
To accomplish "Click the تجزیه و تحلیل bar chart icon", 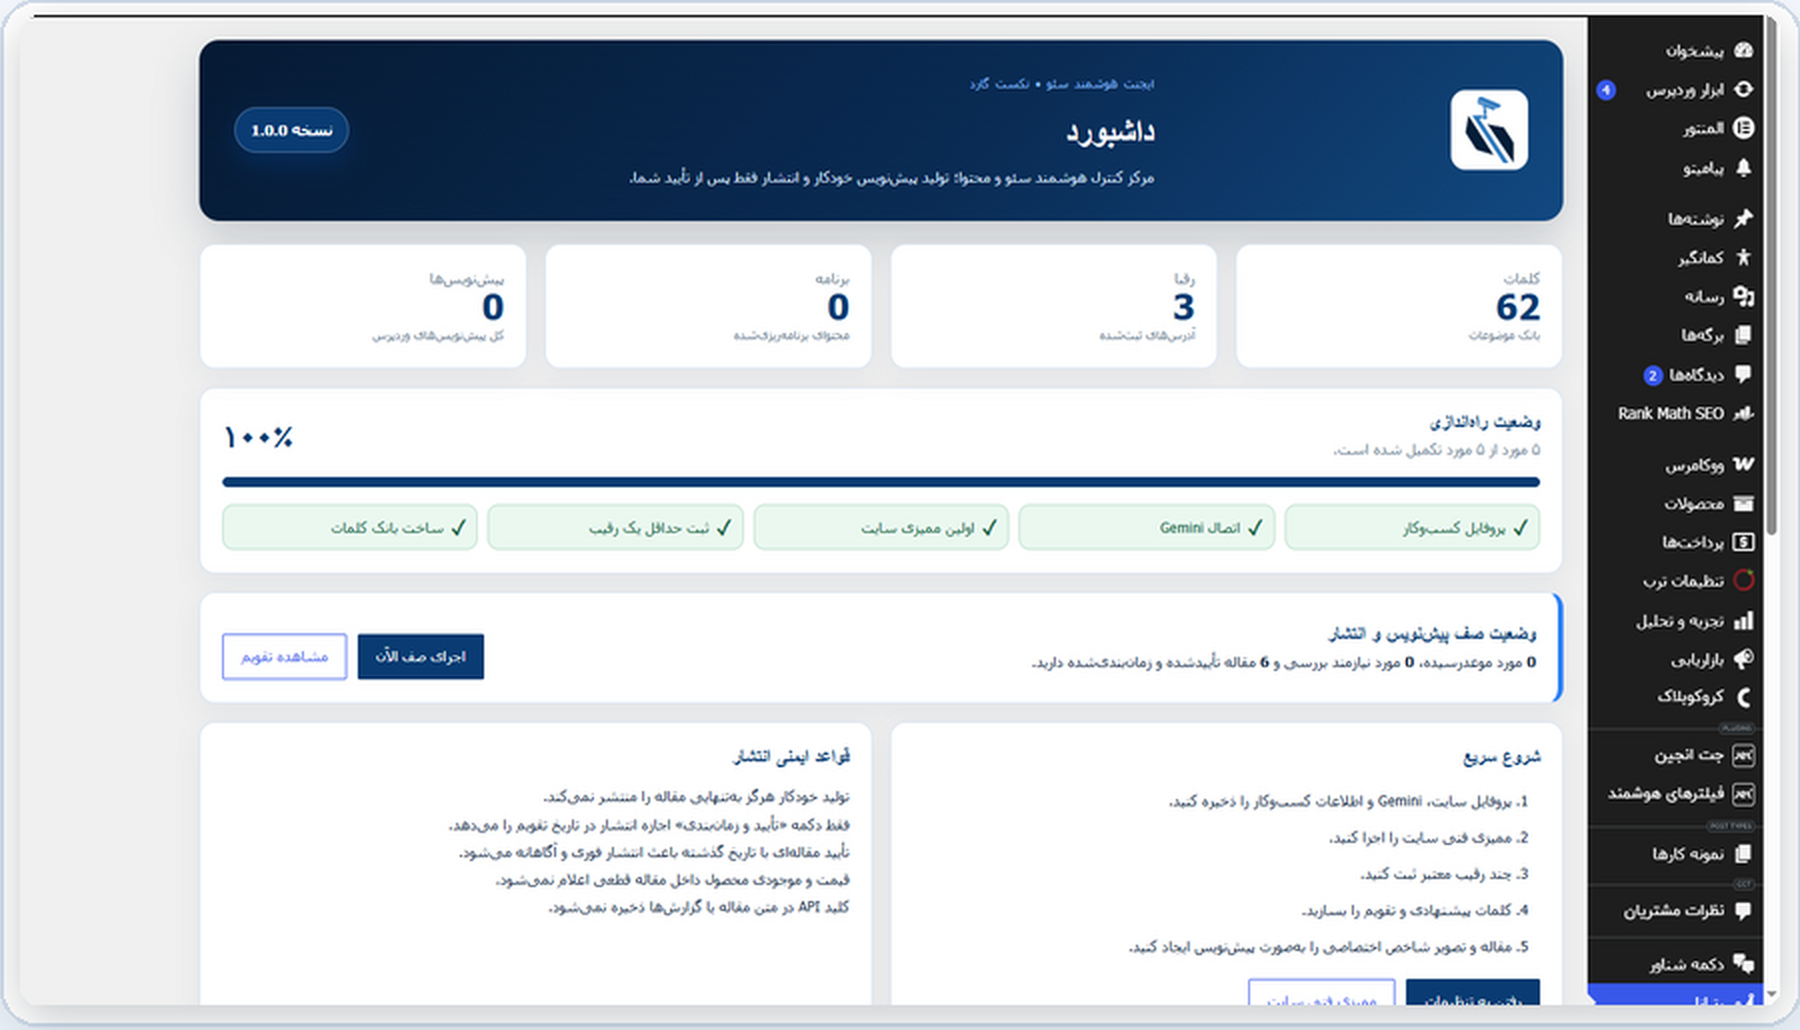I will coord(1743,621).
